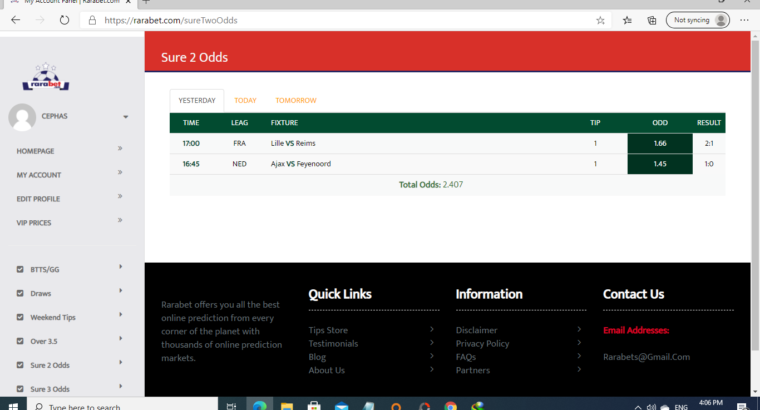The width and height of the screenshot is (760, 410).
Task: Switch to the TODAY tab
Action: [245, 100]
